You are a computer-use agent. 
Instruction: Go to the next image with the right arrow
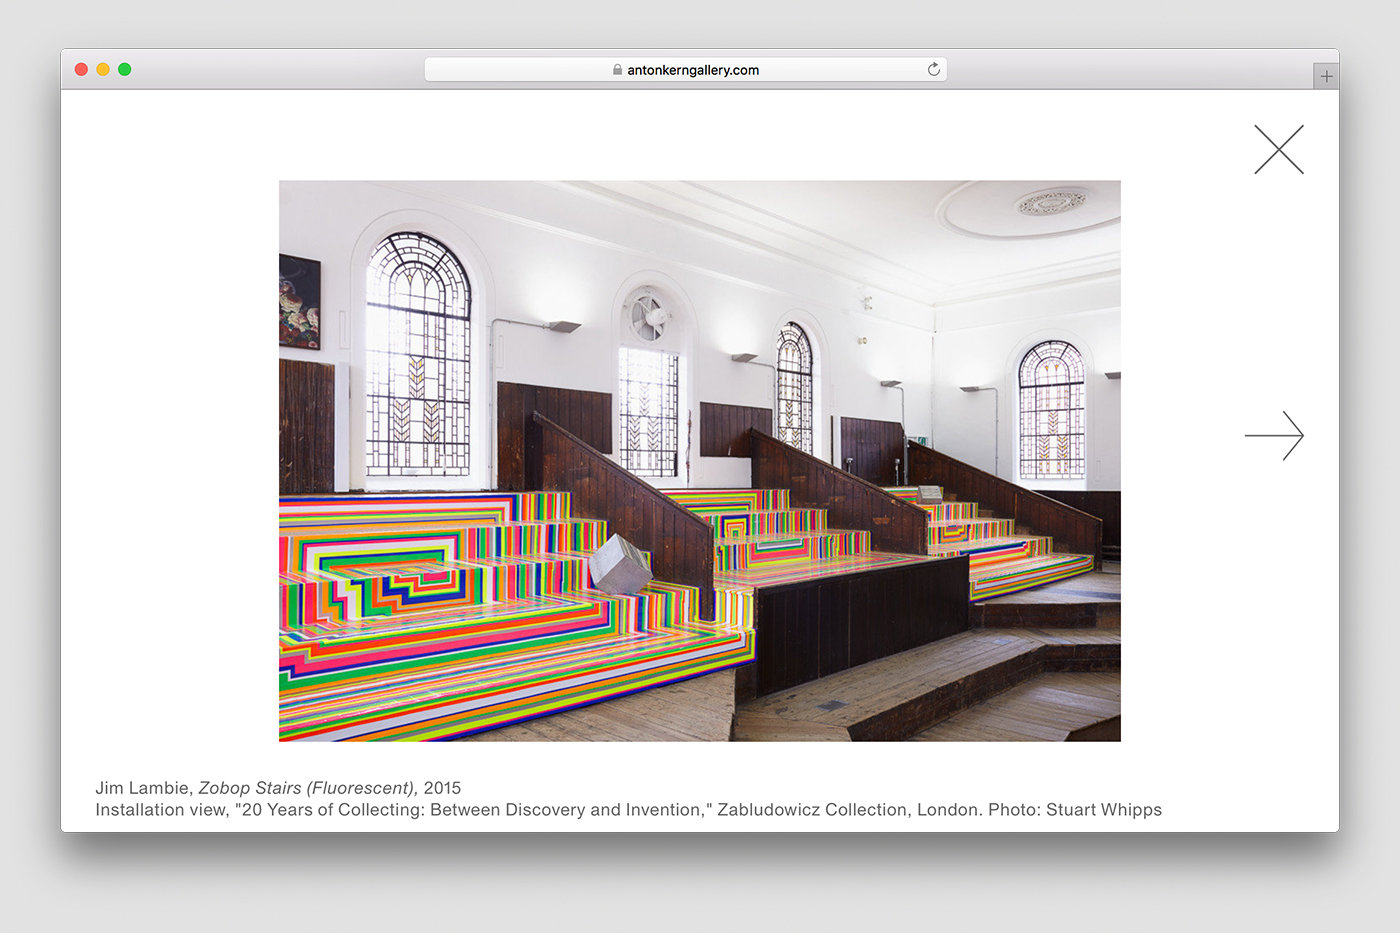pos(1275,436)
